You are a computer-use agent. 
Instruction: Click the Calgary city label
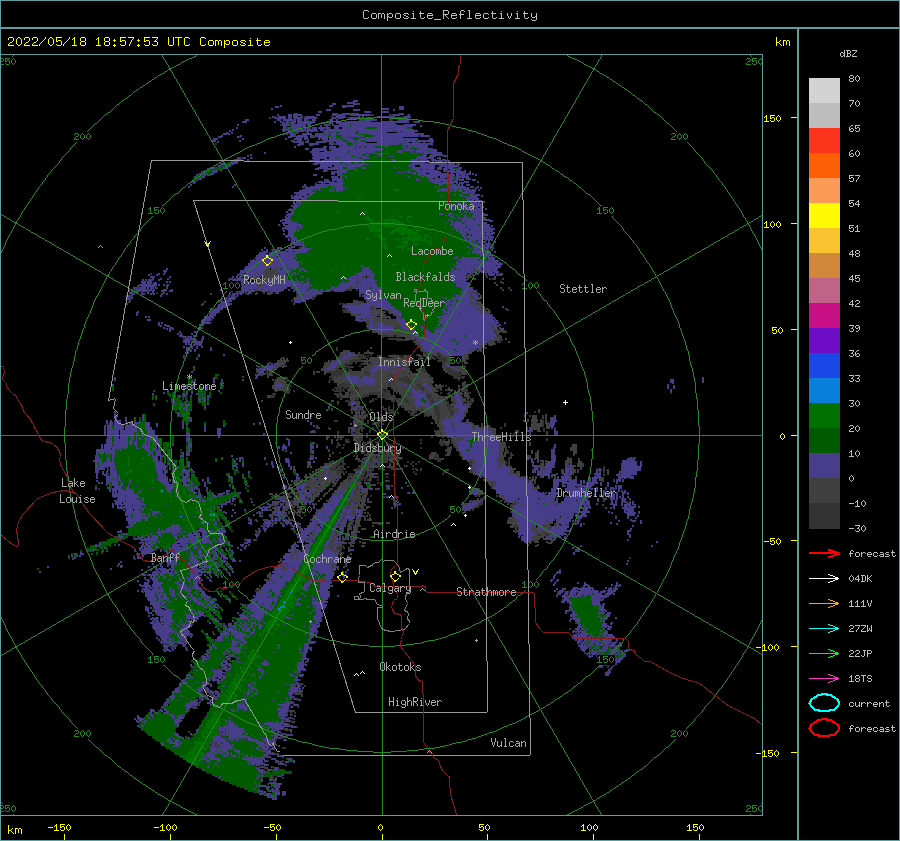390,588
